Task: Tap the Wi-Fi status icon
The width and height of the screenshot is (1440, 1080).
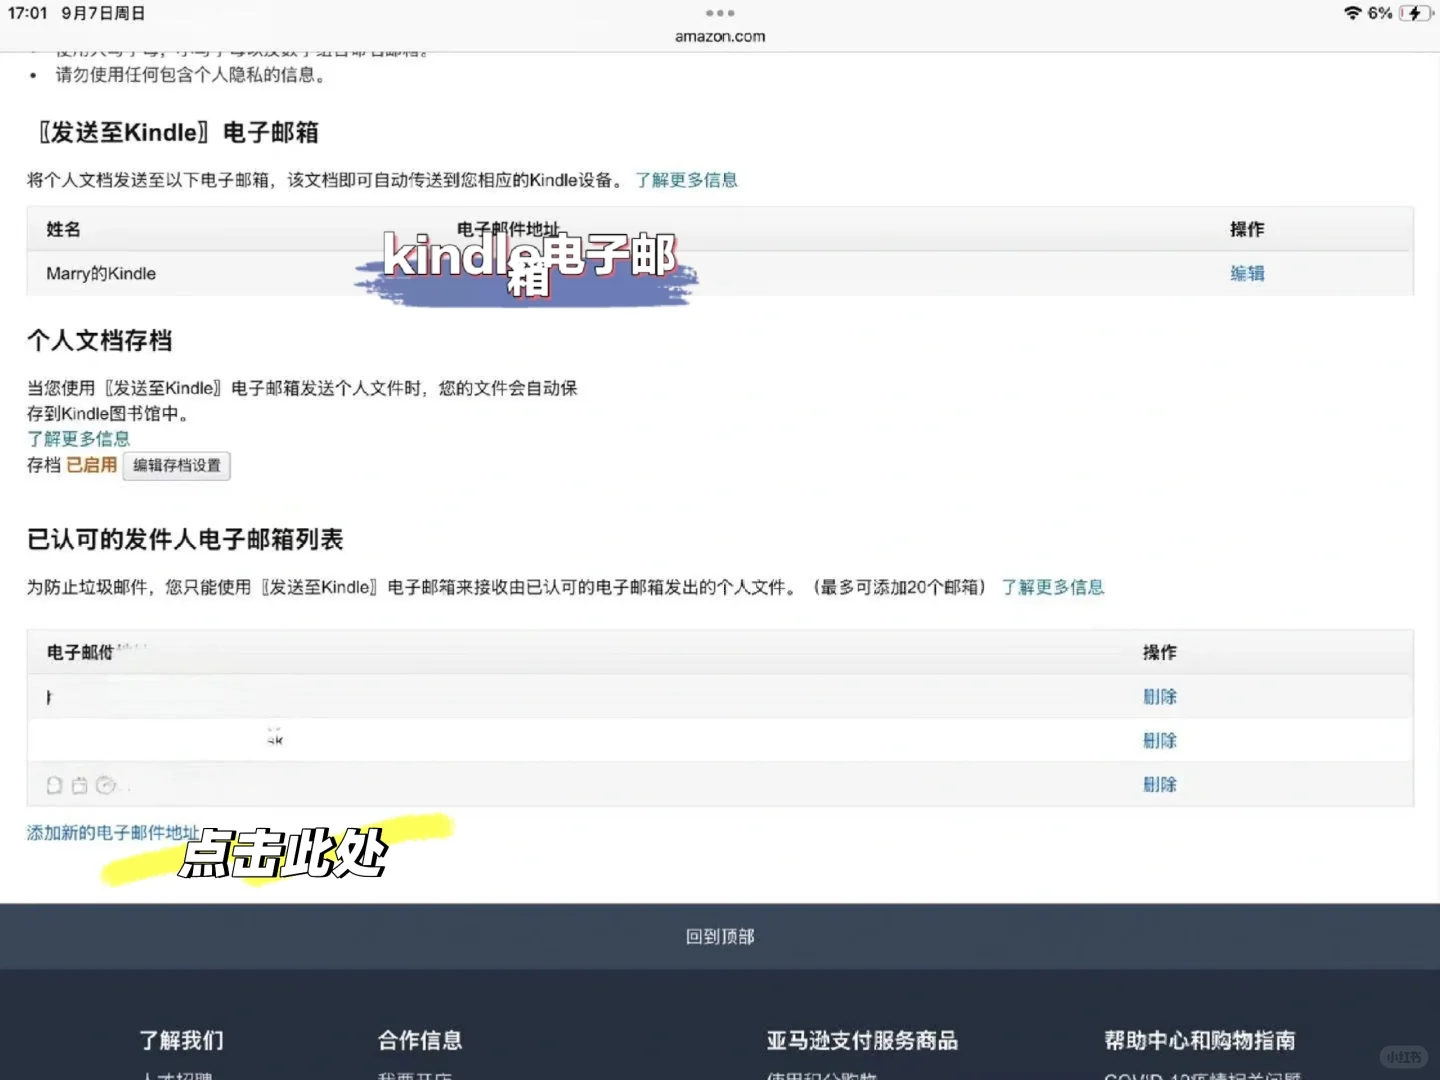Action: [x=1352, y=13]
